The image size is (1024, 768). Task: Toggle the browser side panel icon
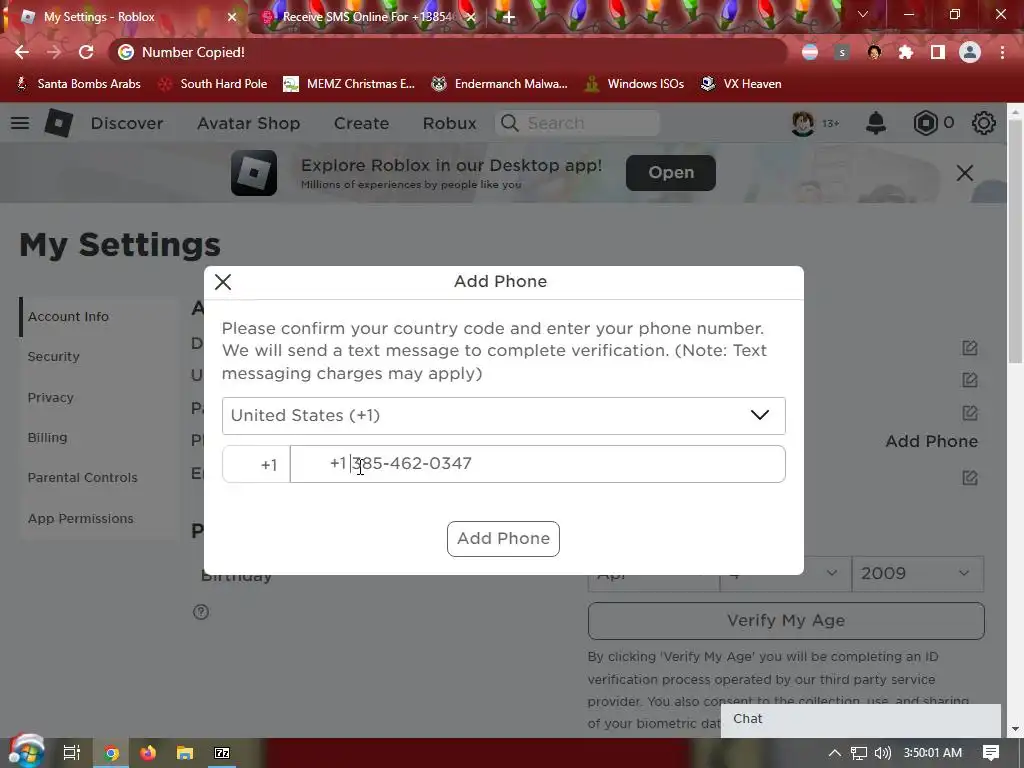(x=938, y=52)
